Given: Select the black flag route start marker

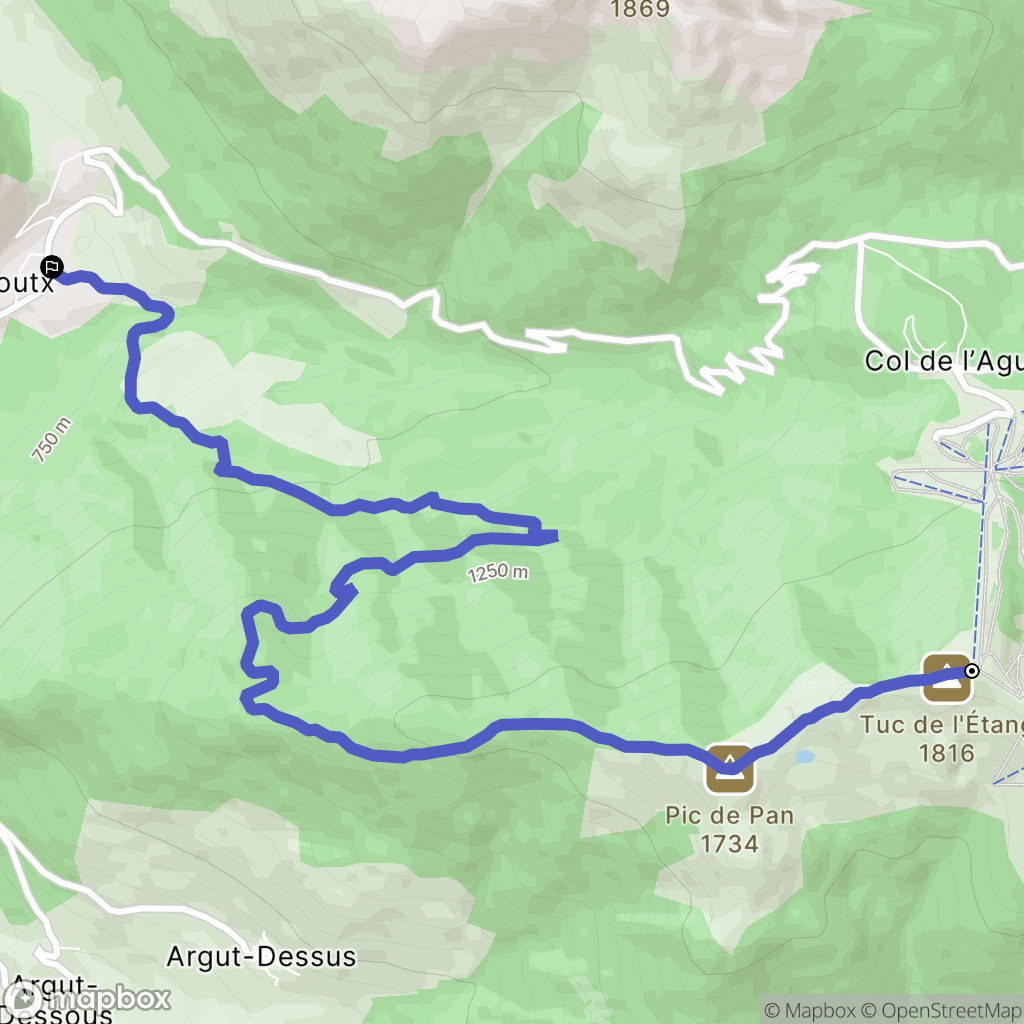Looking at the screenshot, I should click(52, 266).
